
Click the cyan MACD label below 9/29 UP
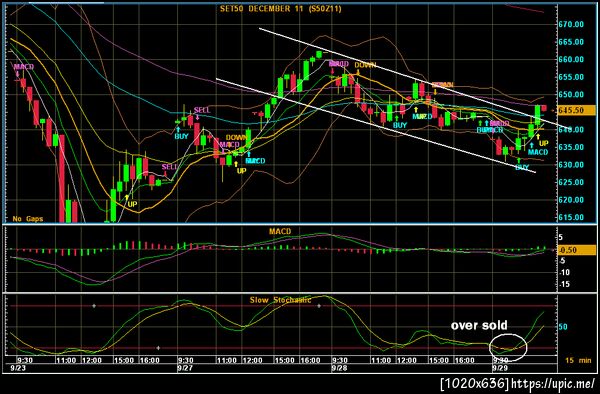click(538, 152)
